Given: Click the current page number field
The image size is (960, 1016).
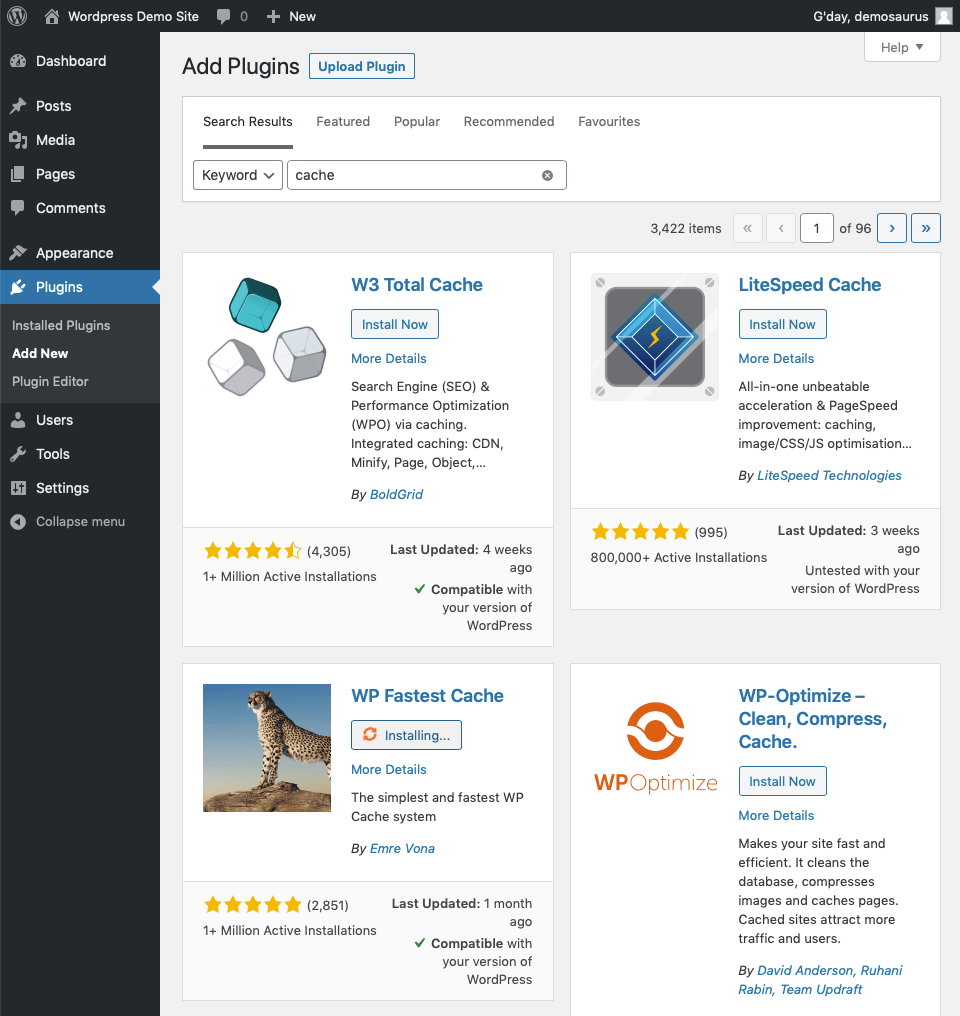Looking at the screenshot, I should (816, 228).
